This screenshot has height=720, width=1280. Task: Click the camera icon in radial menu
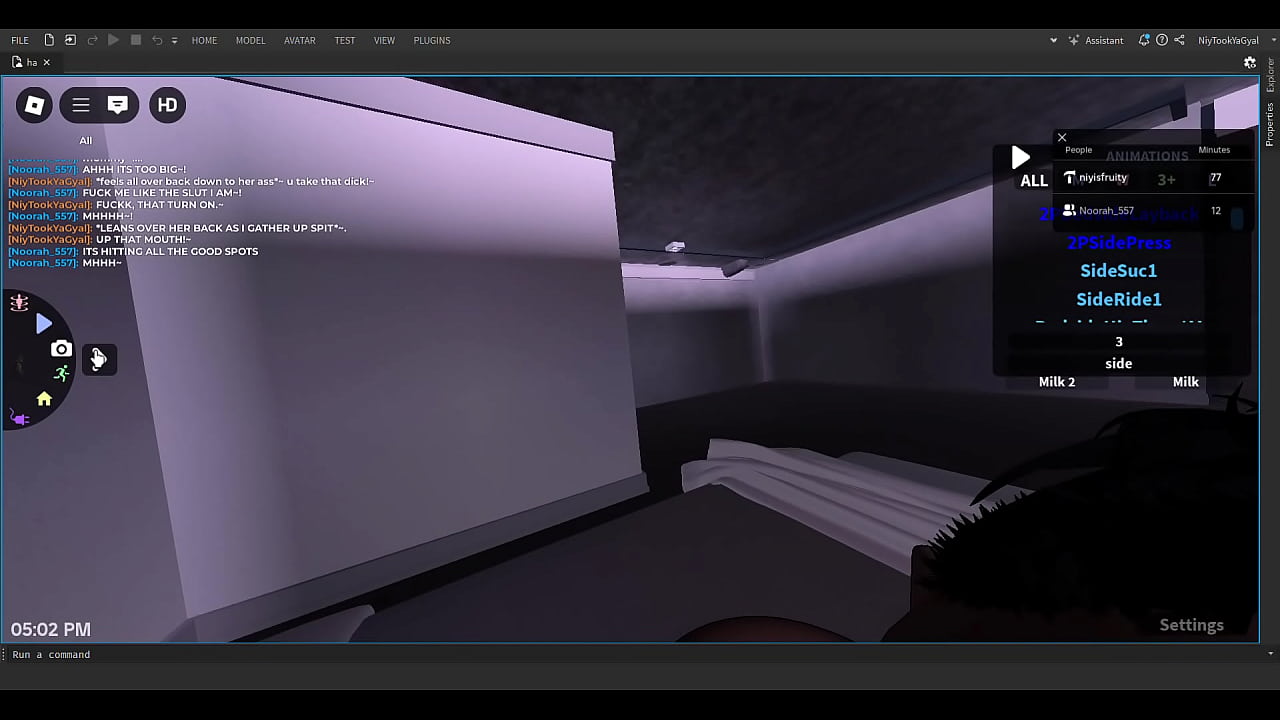61,349
